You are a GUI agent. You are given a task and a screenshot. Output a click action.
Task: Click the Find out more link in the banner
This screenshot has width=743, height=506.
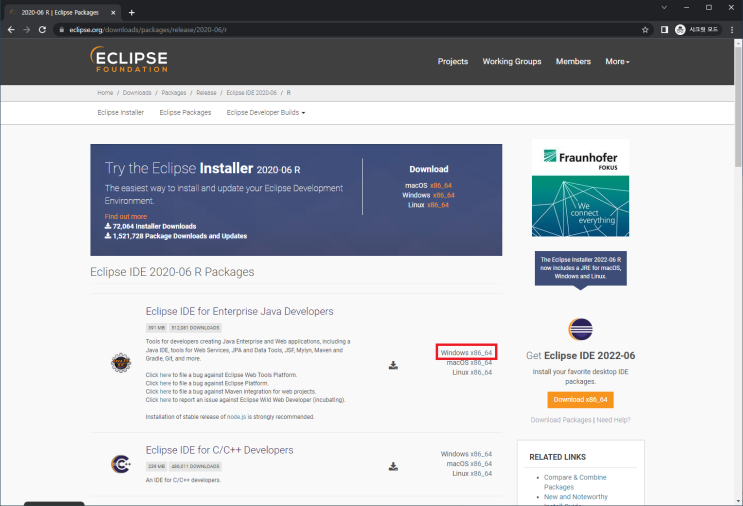pos(126,216)
